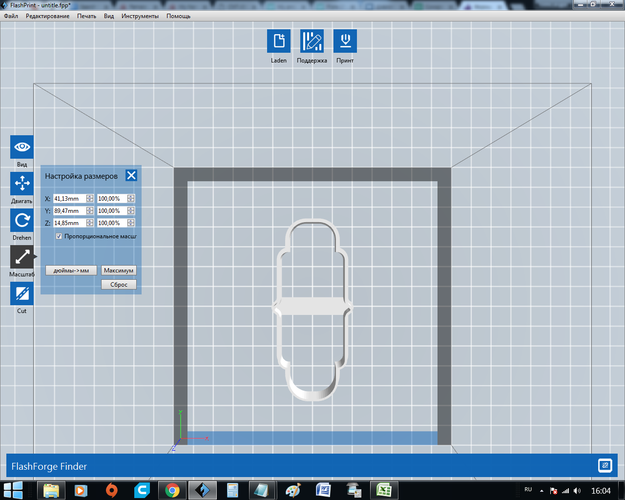The image size is (625, 500).
Task: Click the Принт print icon
Action: tap(345, 41)
